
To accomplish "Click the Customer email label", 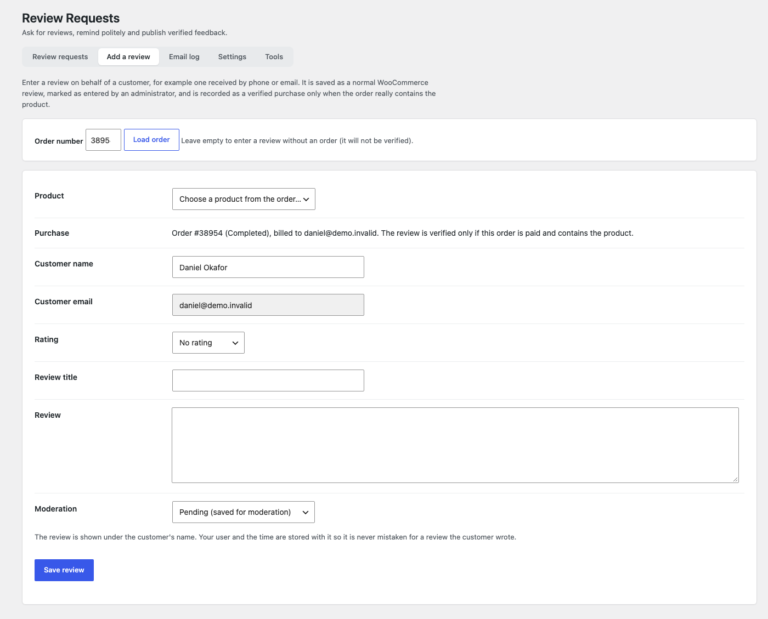I will click(x=63, y=302).
